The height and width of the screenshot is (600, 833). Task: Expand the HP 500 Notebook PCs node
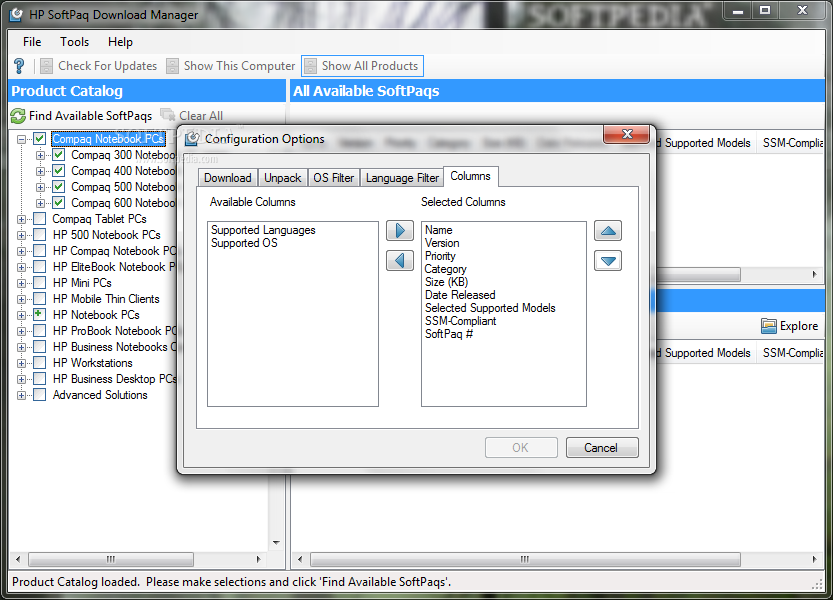pos(21,235)
